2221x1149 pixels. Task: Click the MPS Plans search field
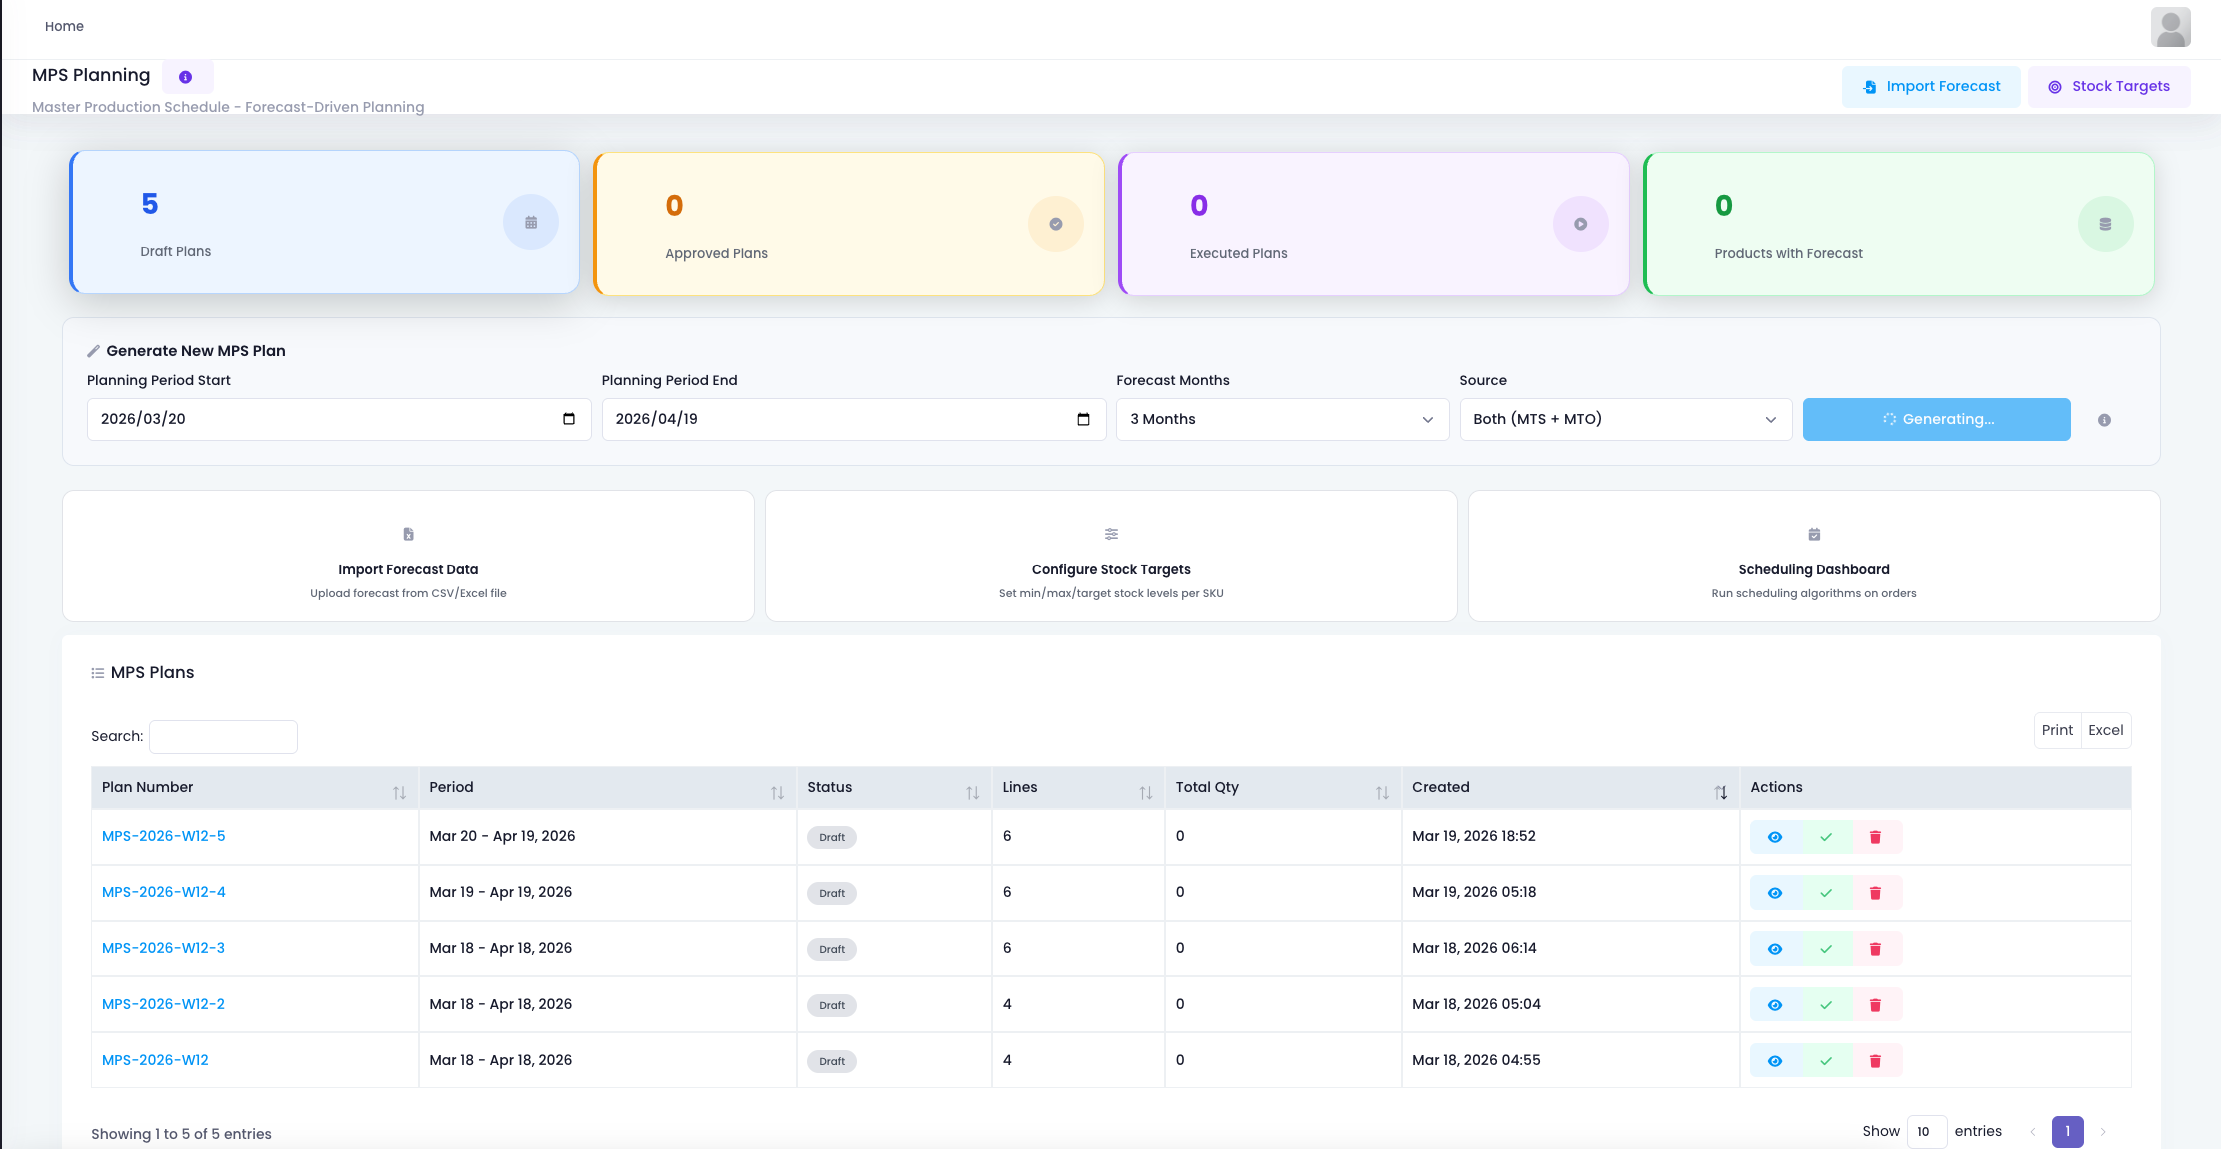223,737
